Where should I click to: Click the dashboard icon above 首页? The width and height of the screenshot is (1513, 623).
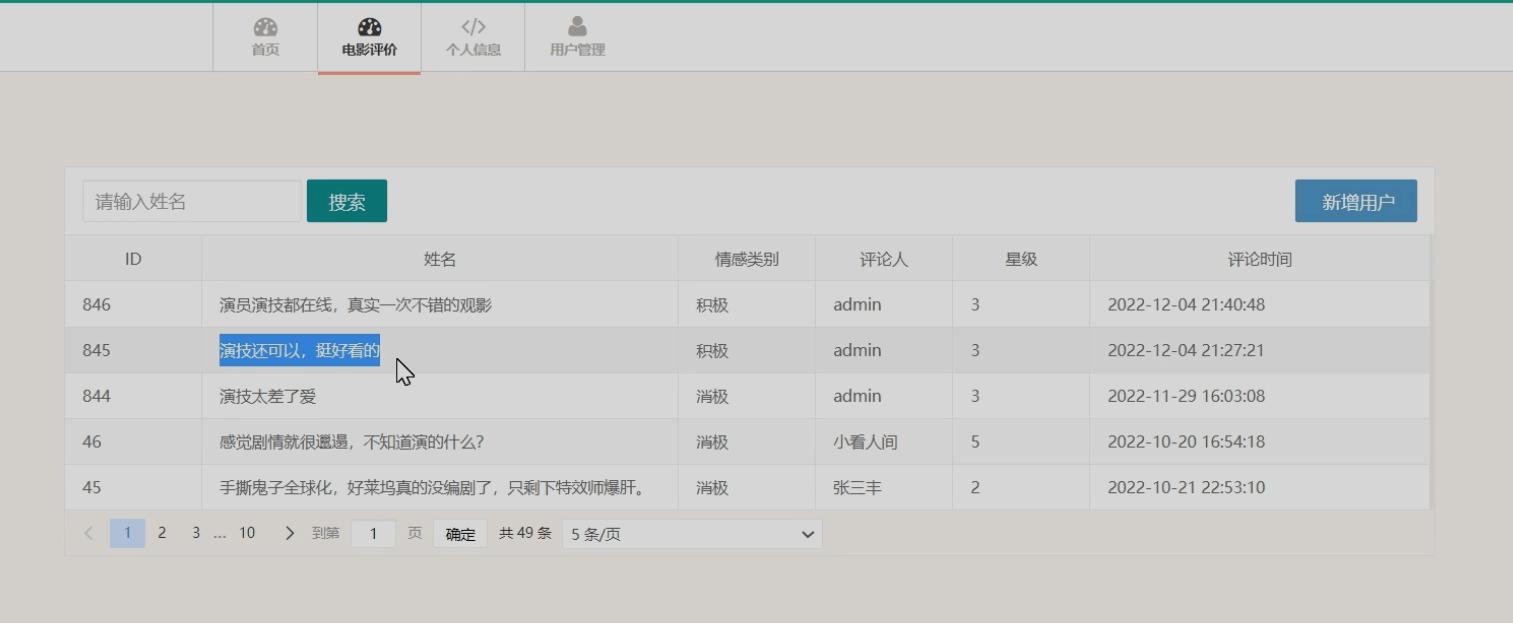(x=265, y=27)
